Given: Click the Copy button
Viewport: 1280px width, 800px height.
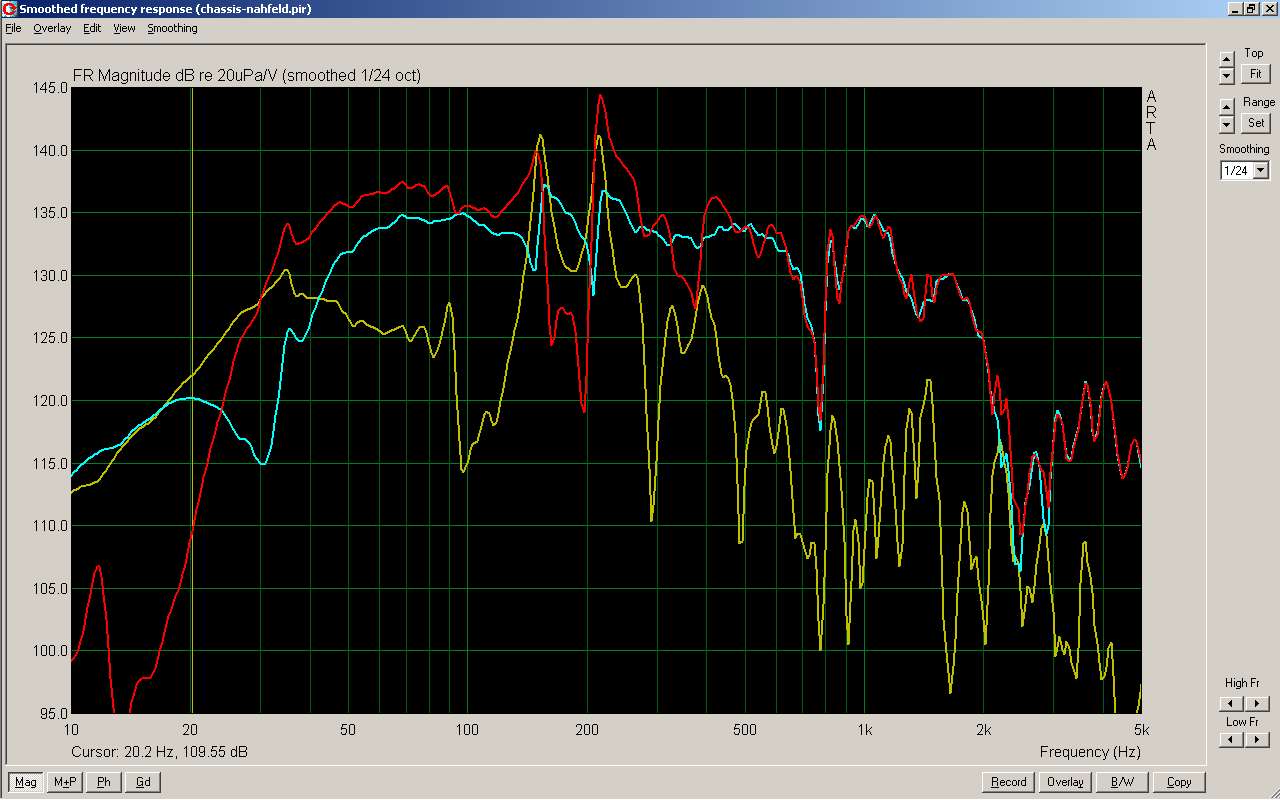Looking at the screenshot, I should coord(1178,782).
